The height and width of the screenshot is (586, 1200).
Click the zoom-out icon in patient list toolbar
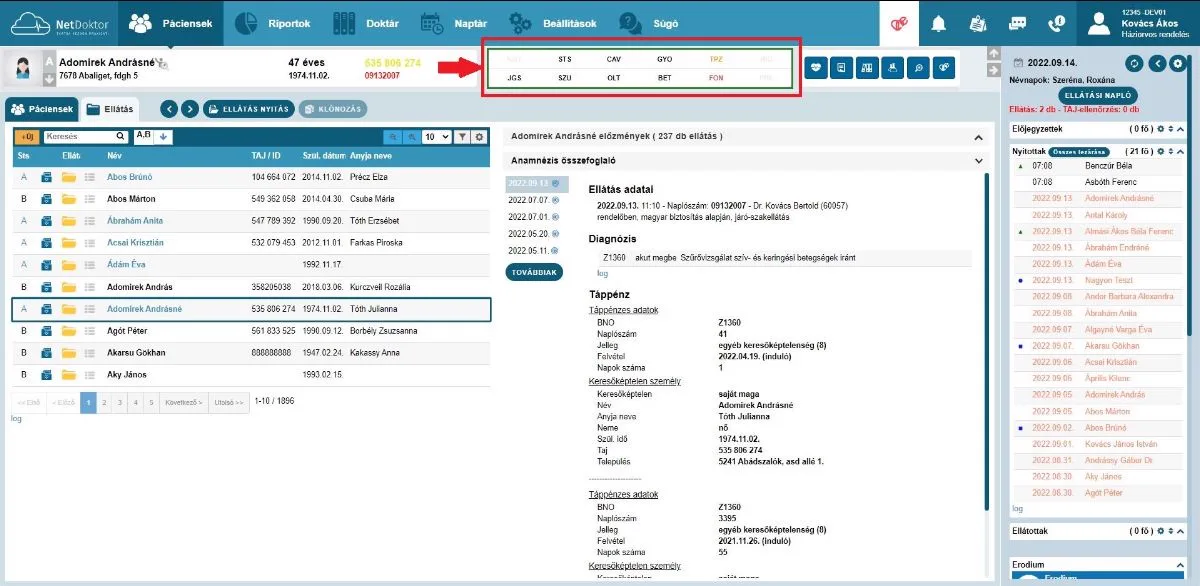pyautogui.click(x=394, y=137)
